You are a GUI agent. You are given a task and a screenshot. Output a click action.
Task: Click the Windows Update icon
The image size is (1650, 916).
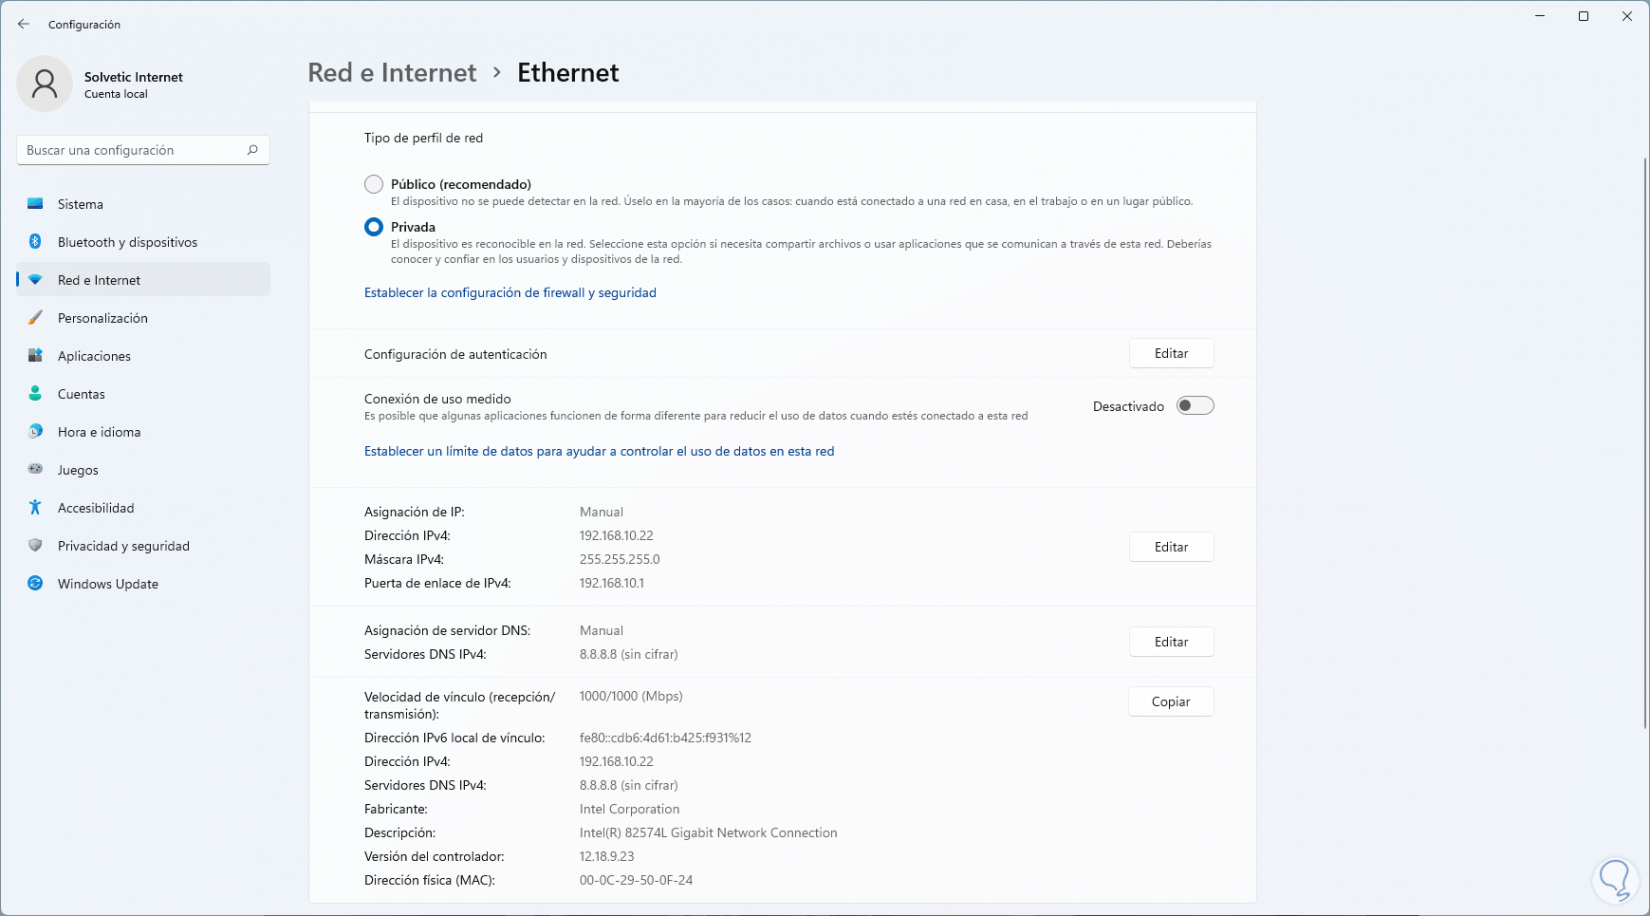point(35,584)
